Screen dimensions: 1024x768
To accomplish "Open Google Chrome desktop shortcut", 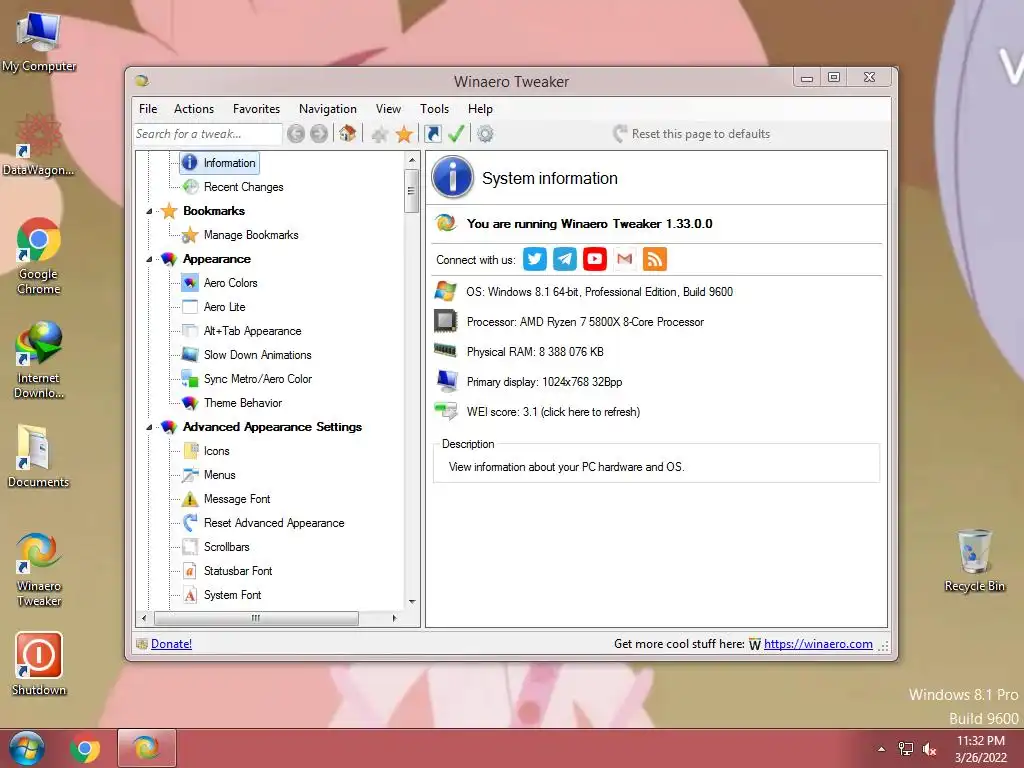I will click(x=39, y=256).
